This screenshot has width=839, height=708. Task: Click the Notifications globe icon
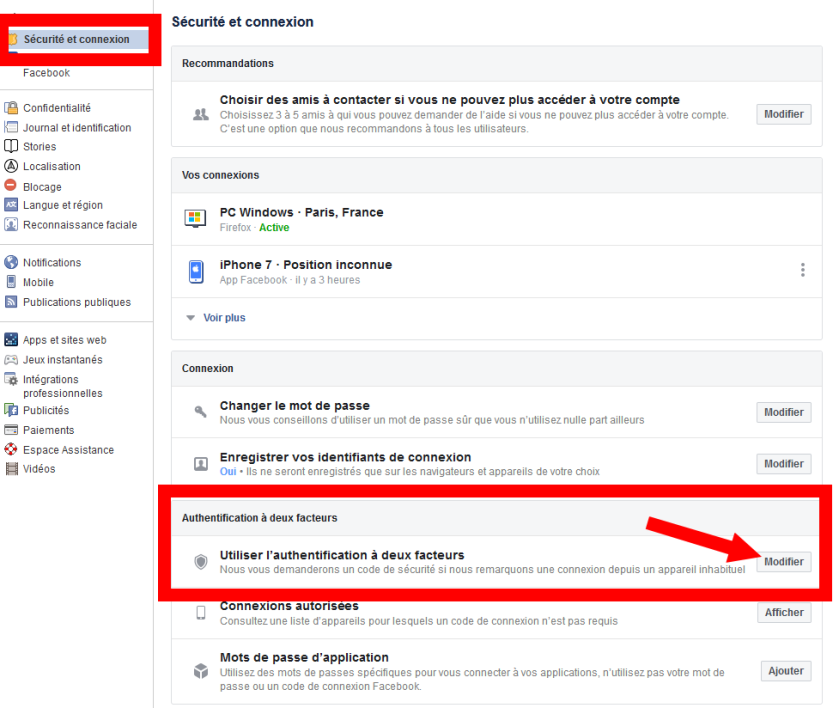[x=11, y=262]
